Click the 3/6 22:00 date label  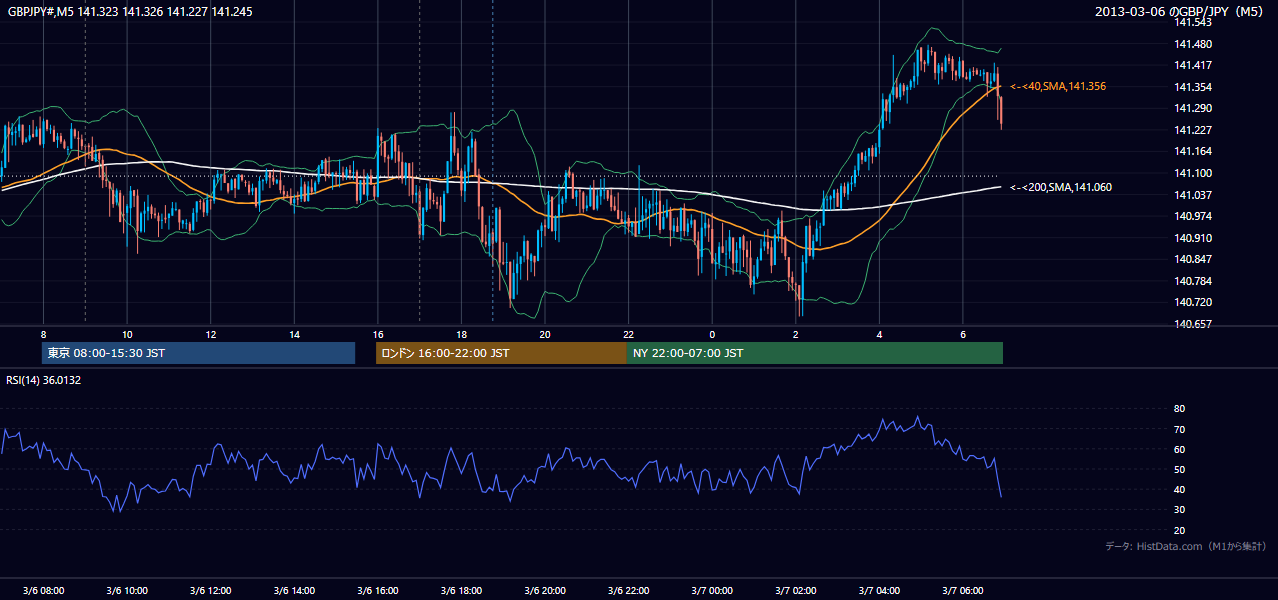coord(629,591)
